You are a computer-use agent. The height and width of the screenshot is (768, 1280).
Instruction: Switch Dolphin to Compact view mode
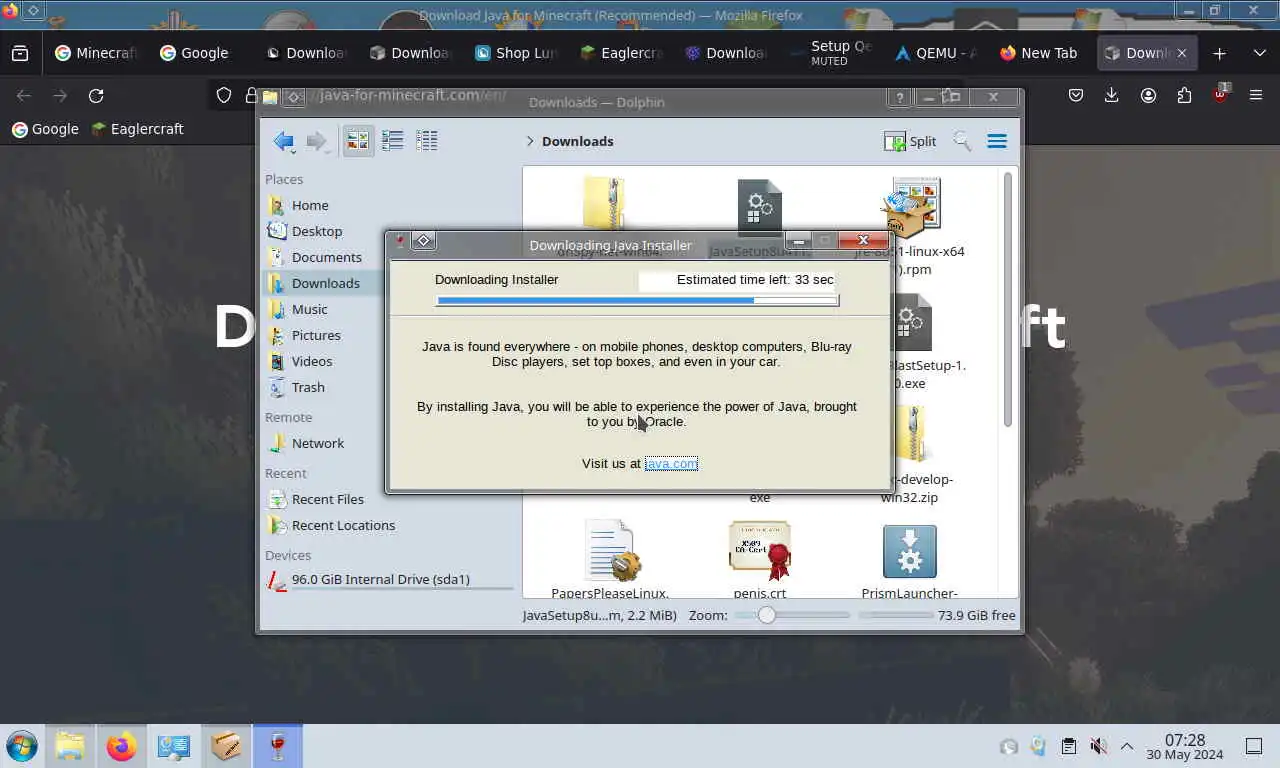[x=393, y=141]
